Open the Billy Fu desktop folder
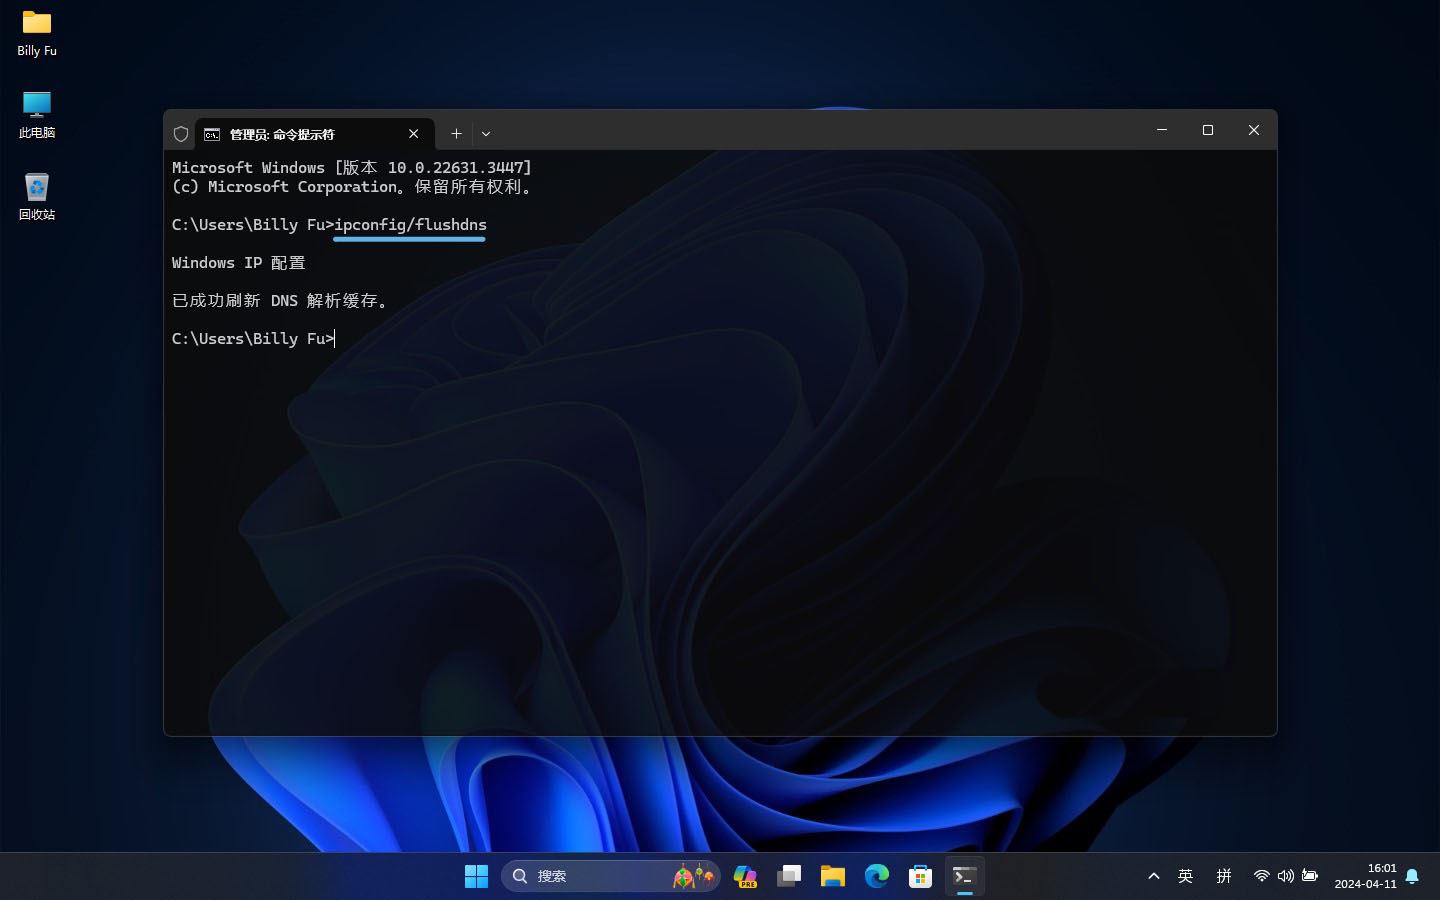This screenshot has width=1440, height=900. 36,30
